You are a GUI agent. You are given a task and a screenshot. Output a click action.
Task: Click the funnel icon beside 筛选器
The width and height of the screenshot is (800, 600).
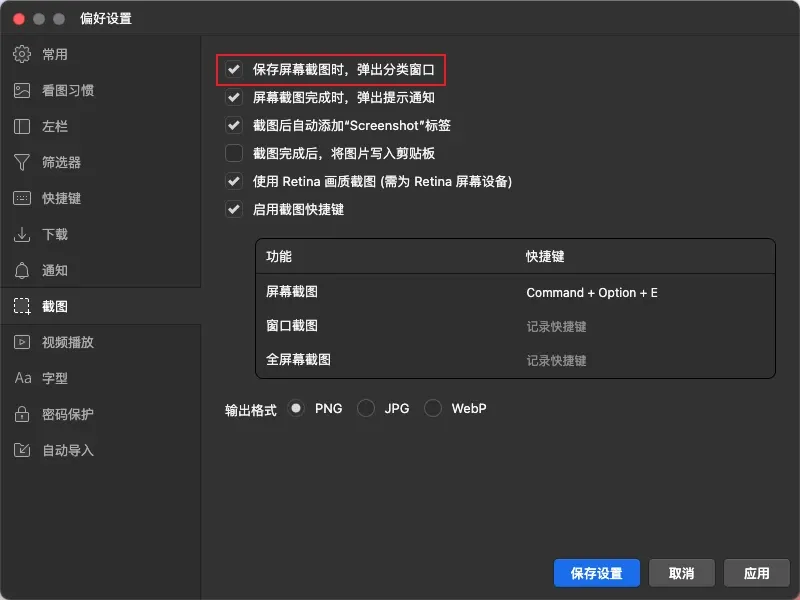(21, 162)
